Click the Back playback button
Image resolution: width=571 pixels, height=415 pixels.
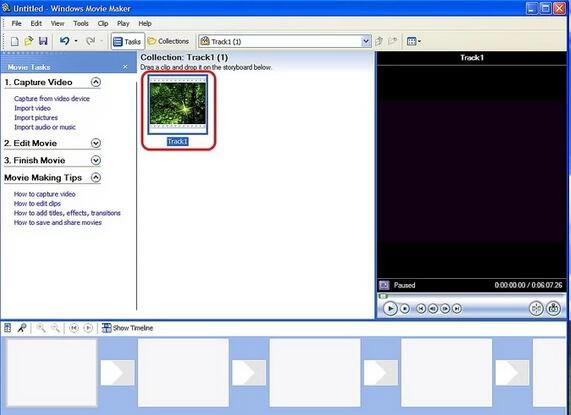coord(421,309)
